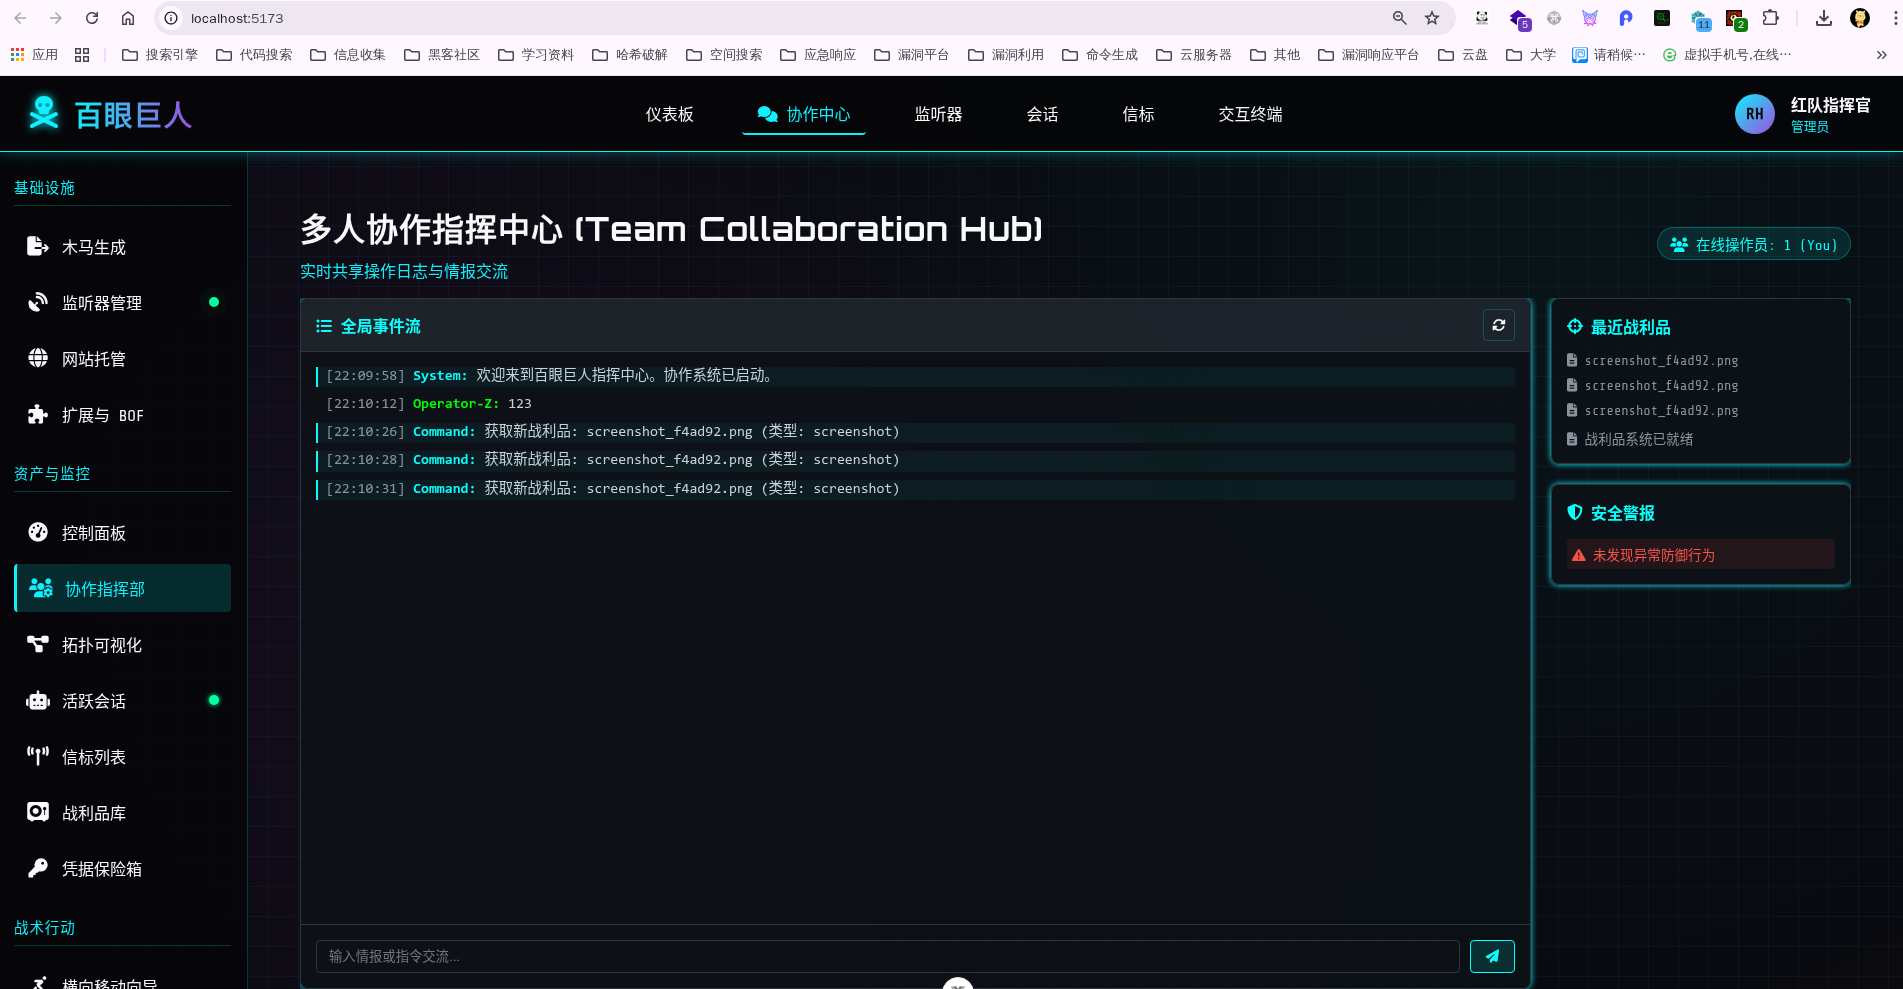The image size is (1903, 989).
Task: Click the 在线操作员 status badge
Action: (1753, 245)
